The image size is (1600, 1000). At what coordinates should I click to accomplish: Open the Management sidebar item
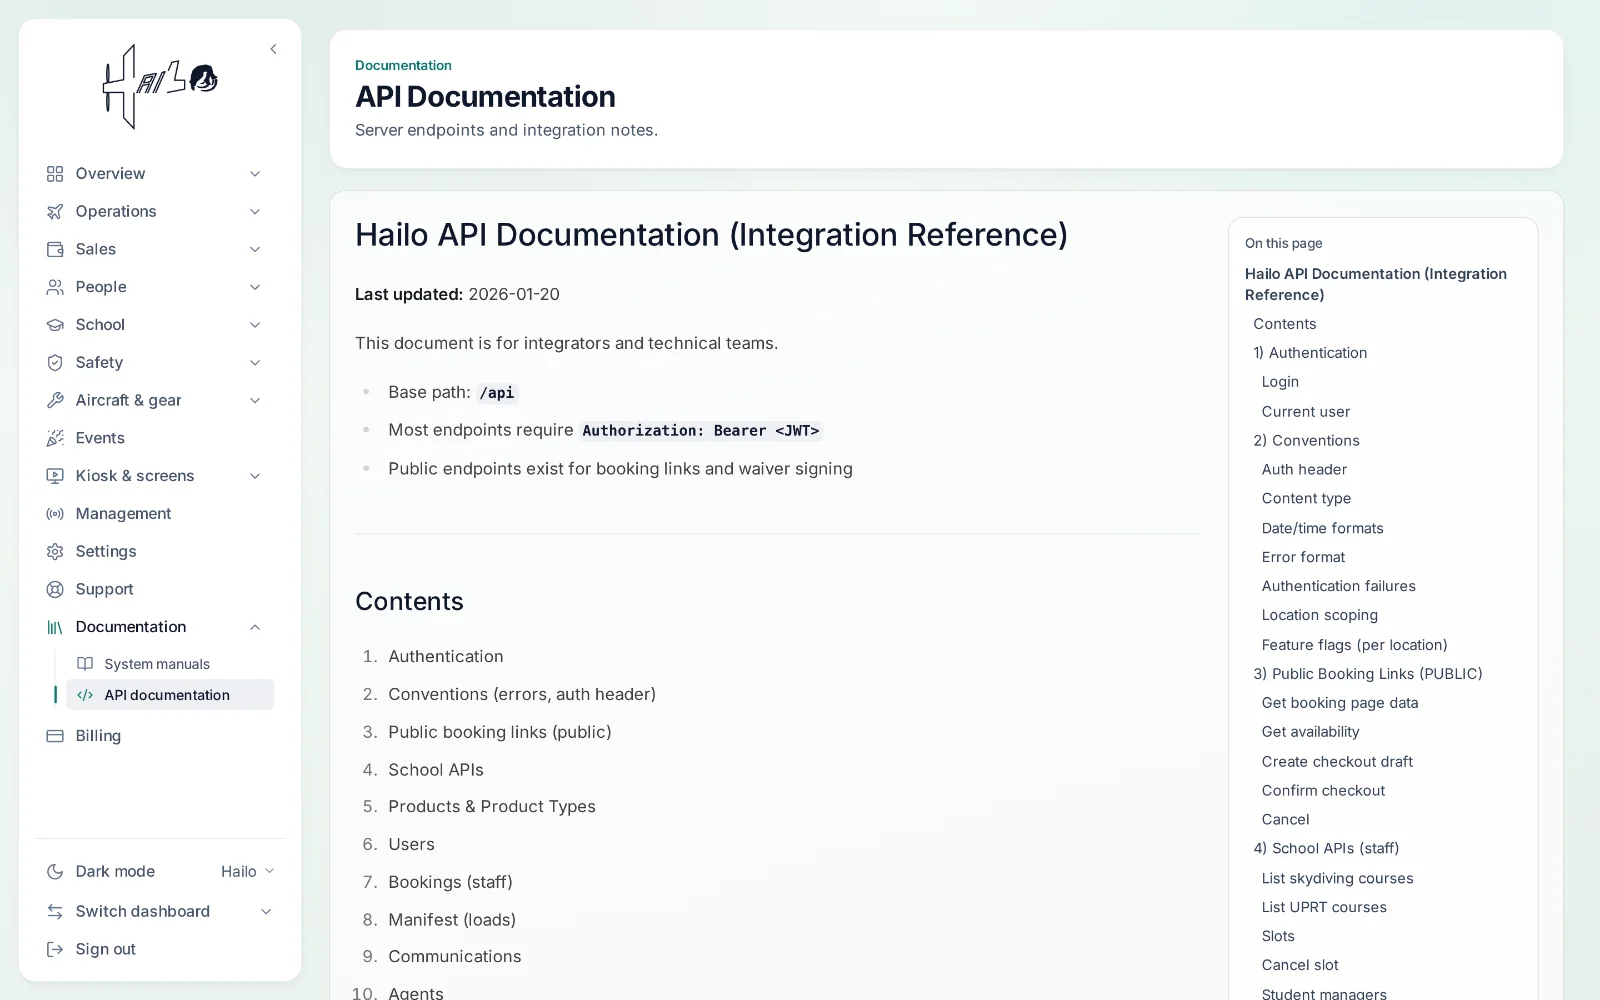[x=160, y=514]
